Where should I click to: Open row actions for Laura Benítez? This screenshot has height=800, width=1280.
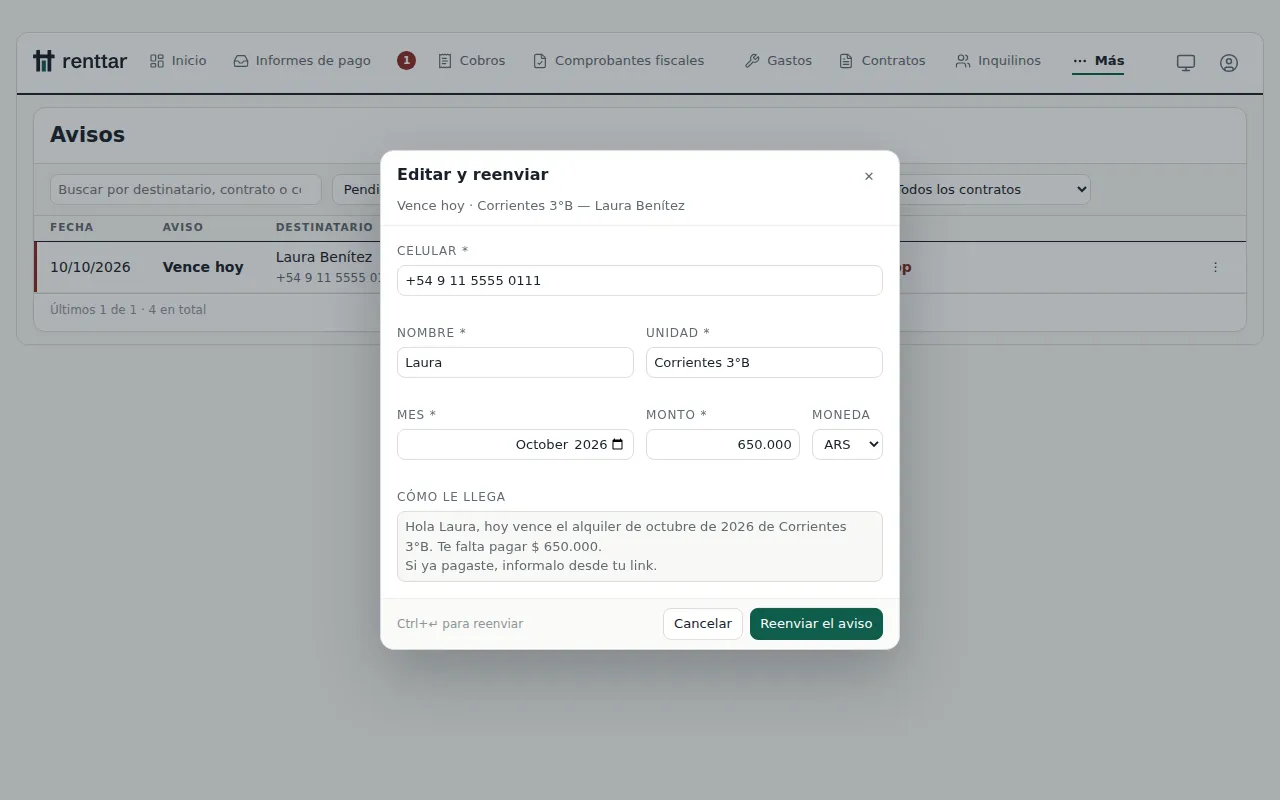click(x=1215, y=267)
